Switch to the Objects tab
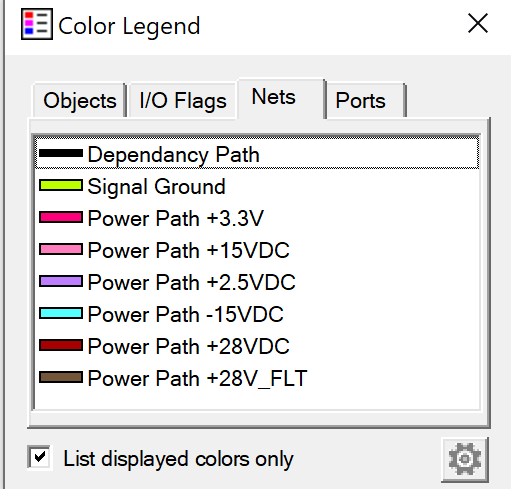The width and height of the screenshot is (511, 489). tap(80, 101)
